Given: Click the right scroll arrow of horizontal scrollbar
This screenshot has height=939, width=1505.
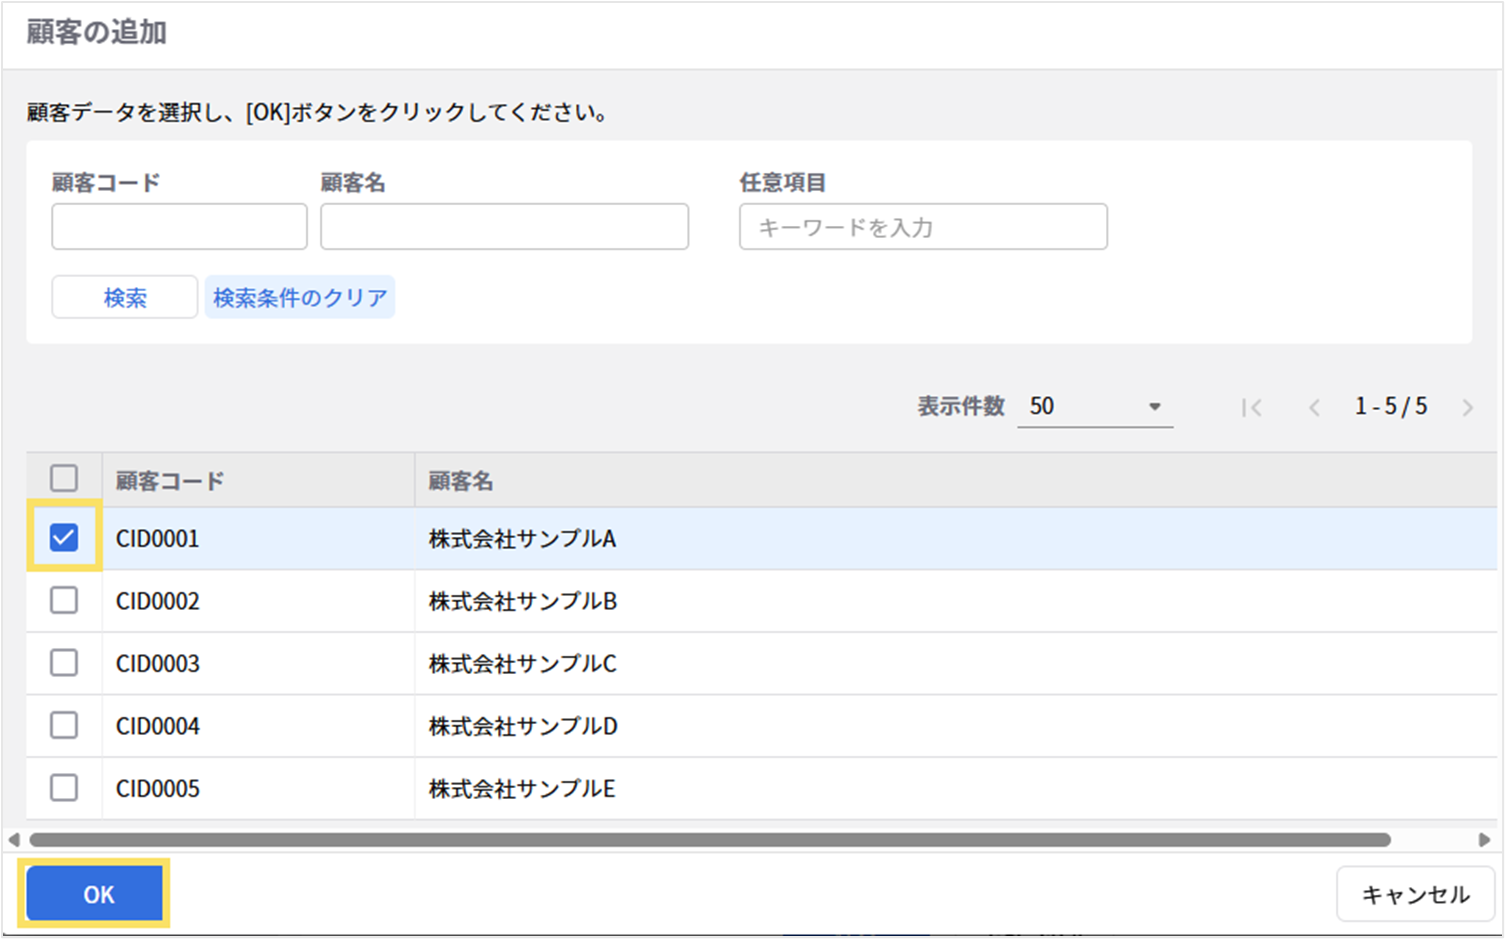Looking at the screenshot, I should [1484, 840].
